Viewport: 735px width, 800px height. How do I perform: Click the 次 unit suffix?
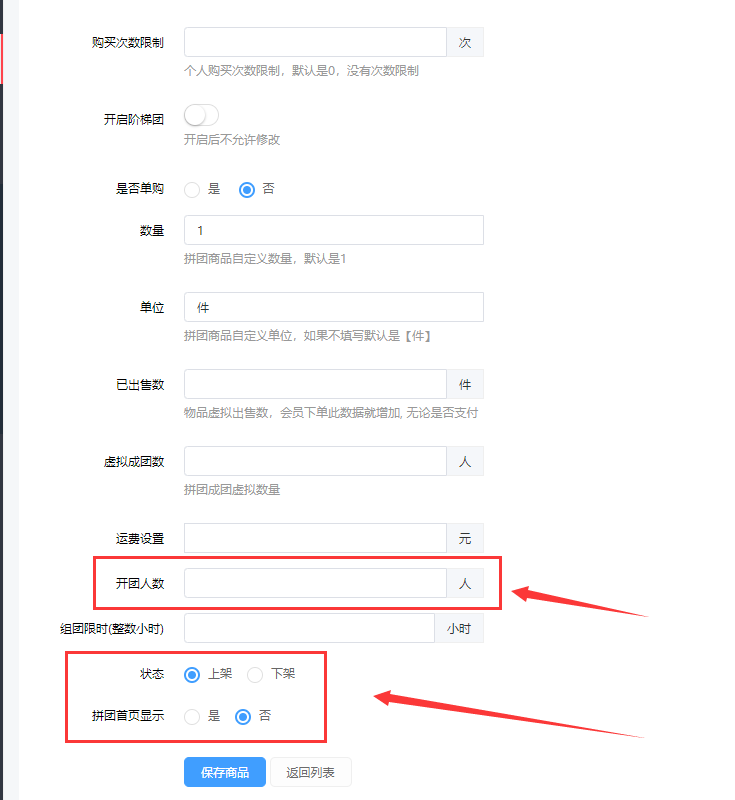[465, 42]
